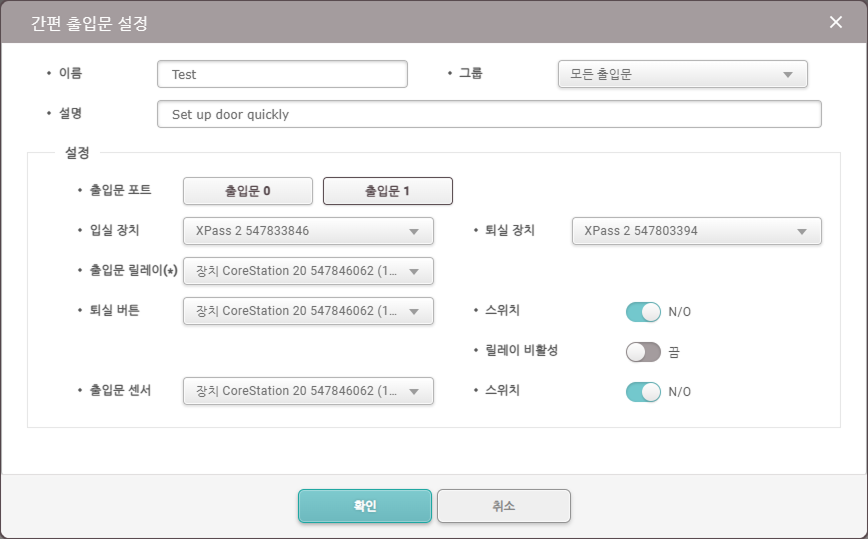Image resolution: width=868 pixels, height=539 pixels.
Task: Select the 출입문 1 port button
Action: point(388,191)
